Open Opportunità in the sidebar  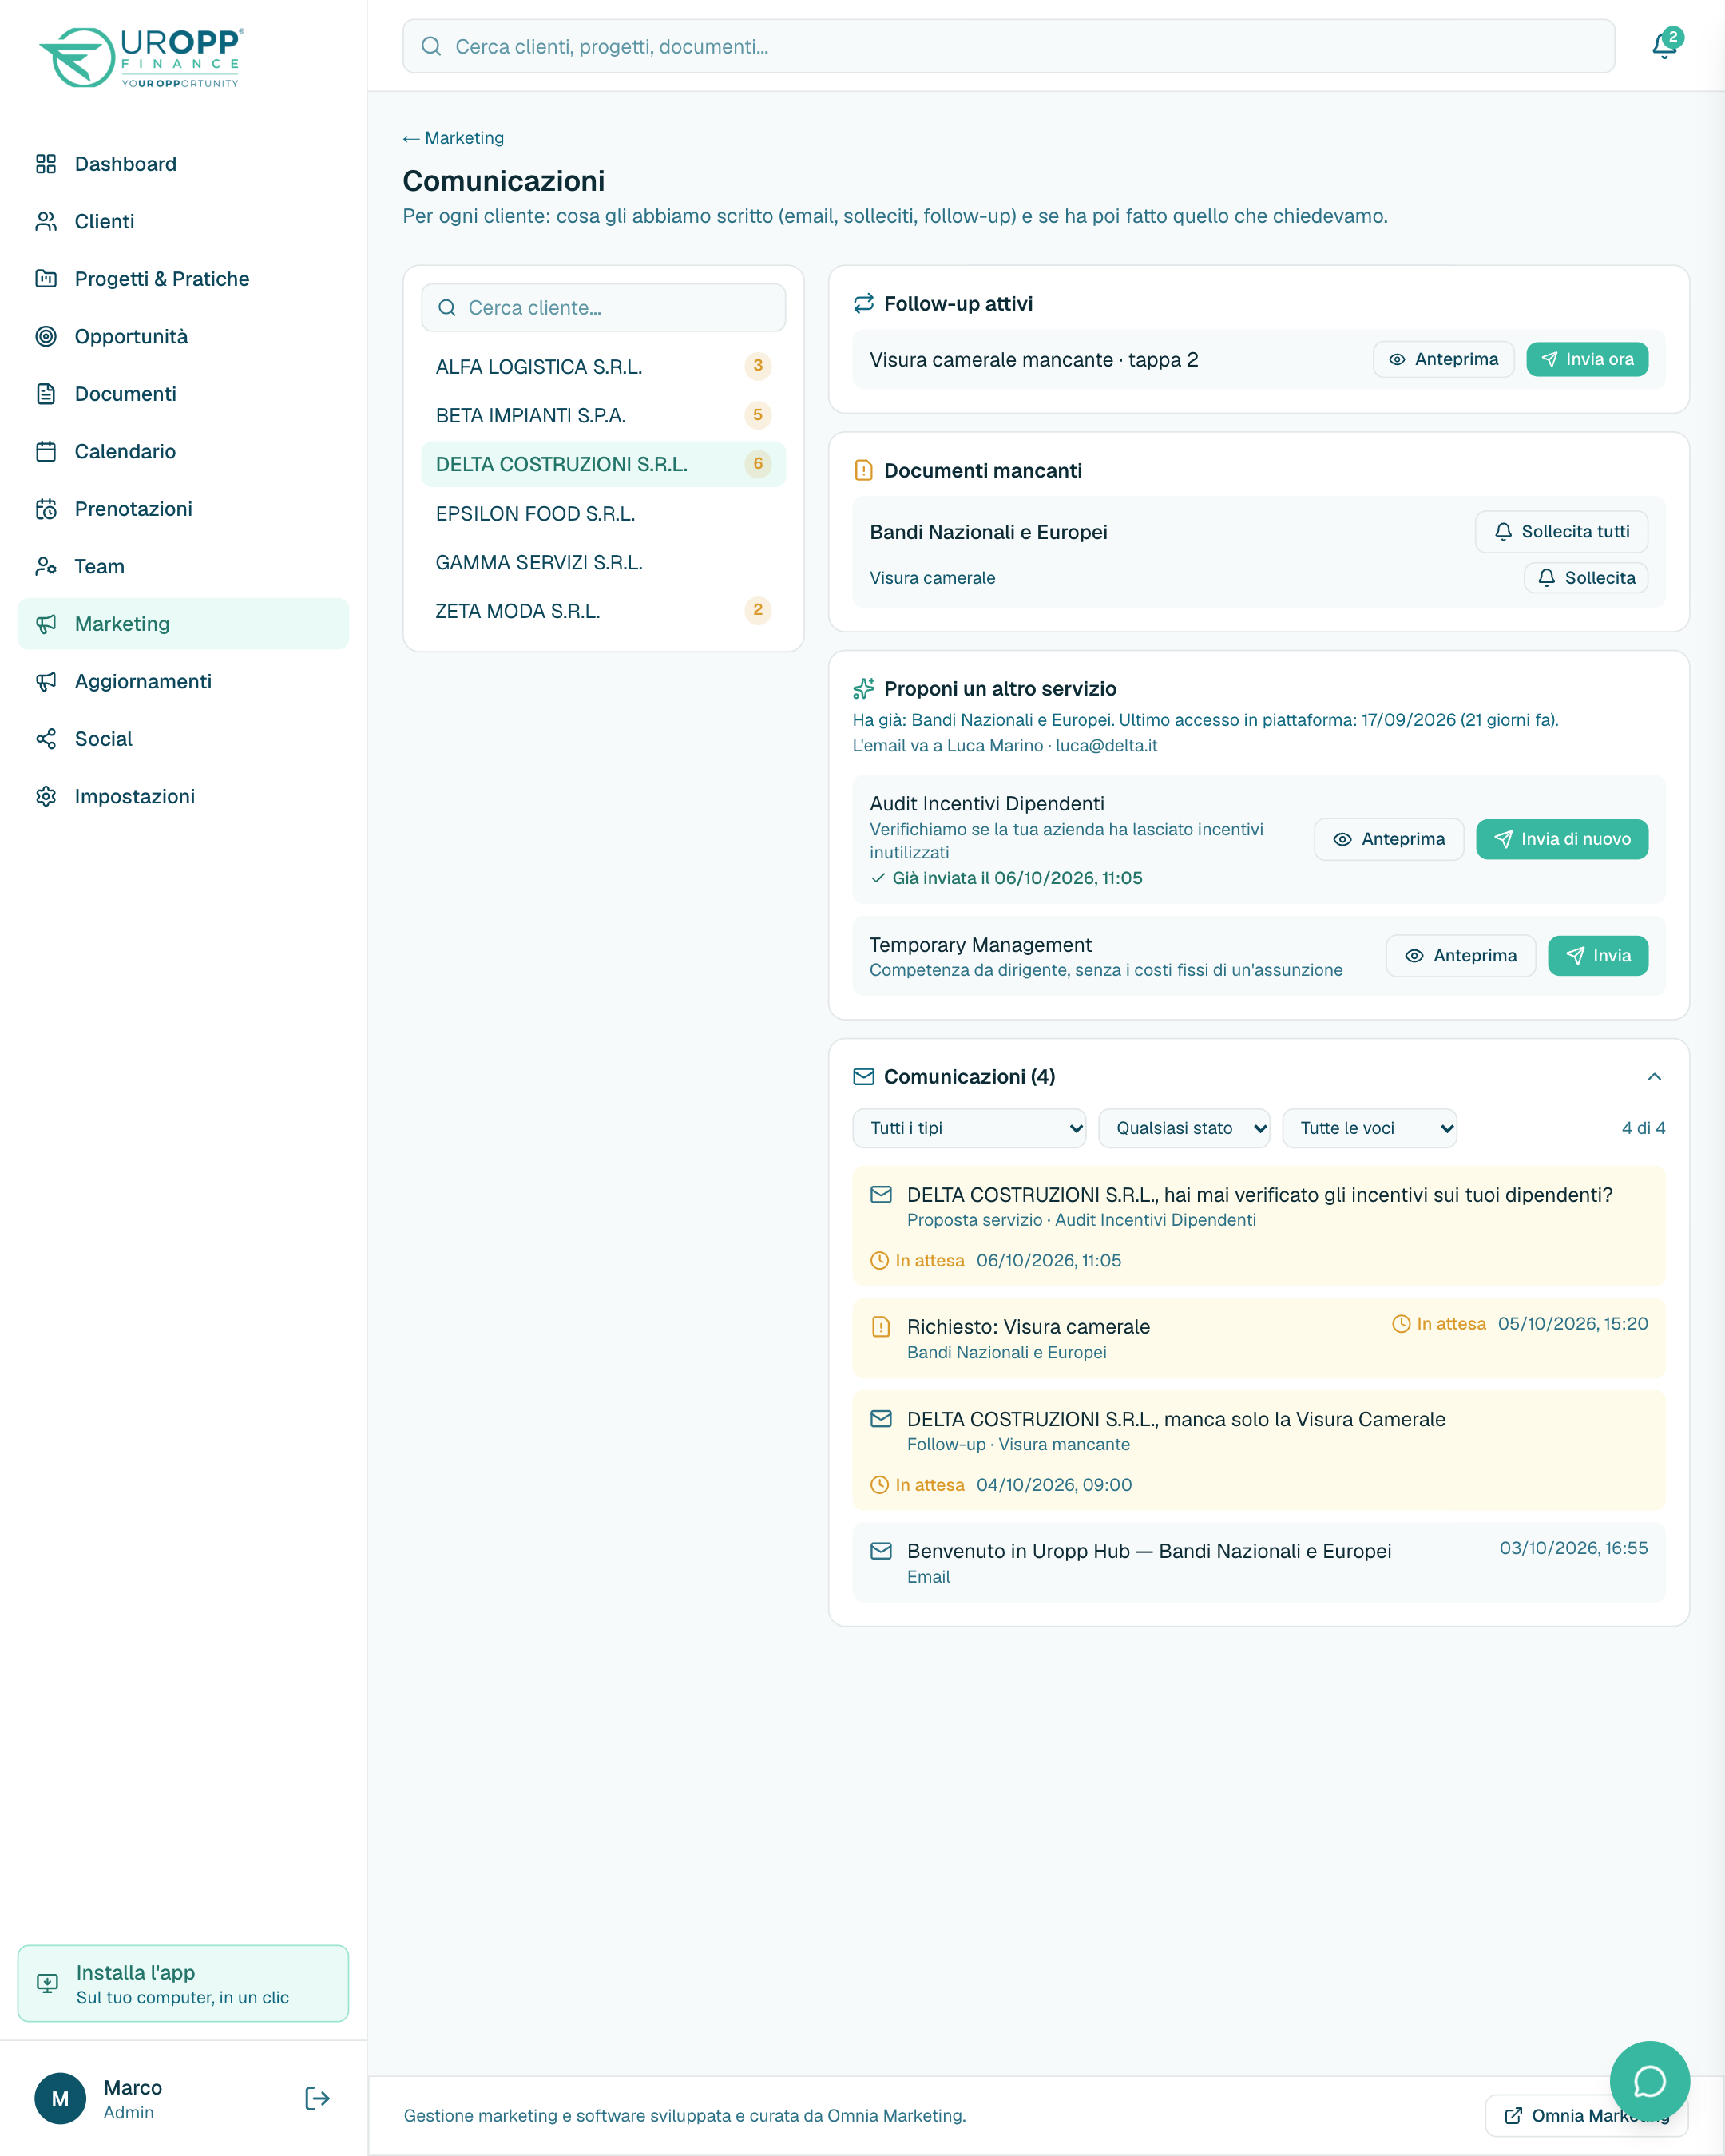(x=183, y=336)
